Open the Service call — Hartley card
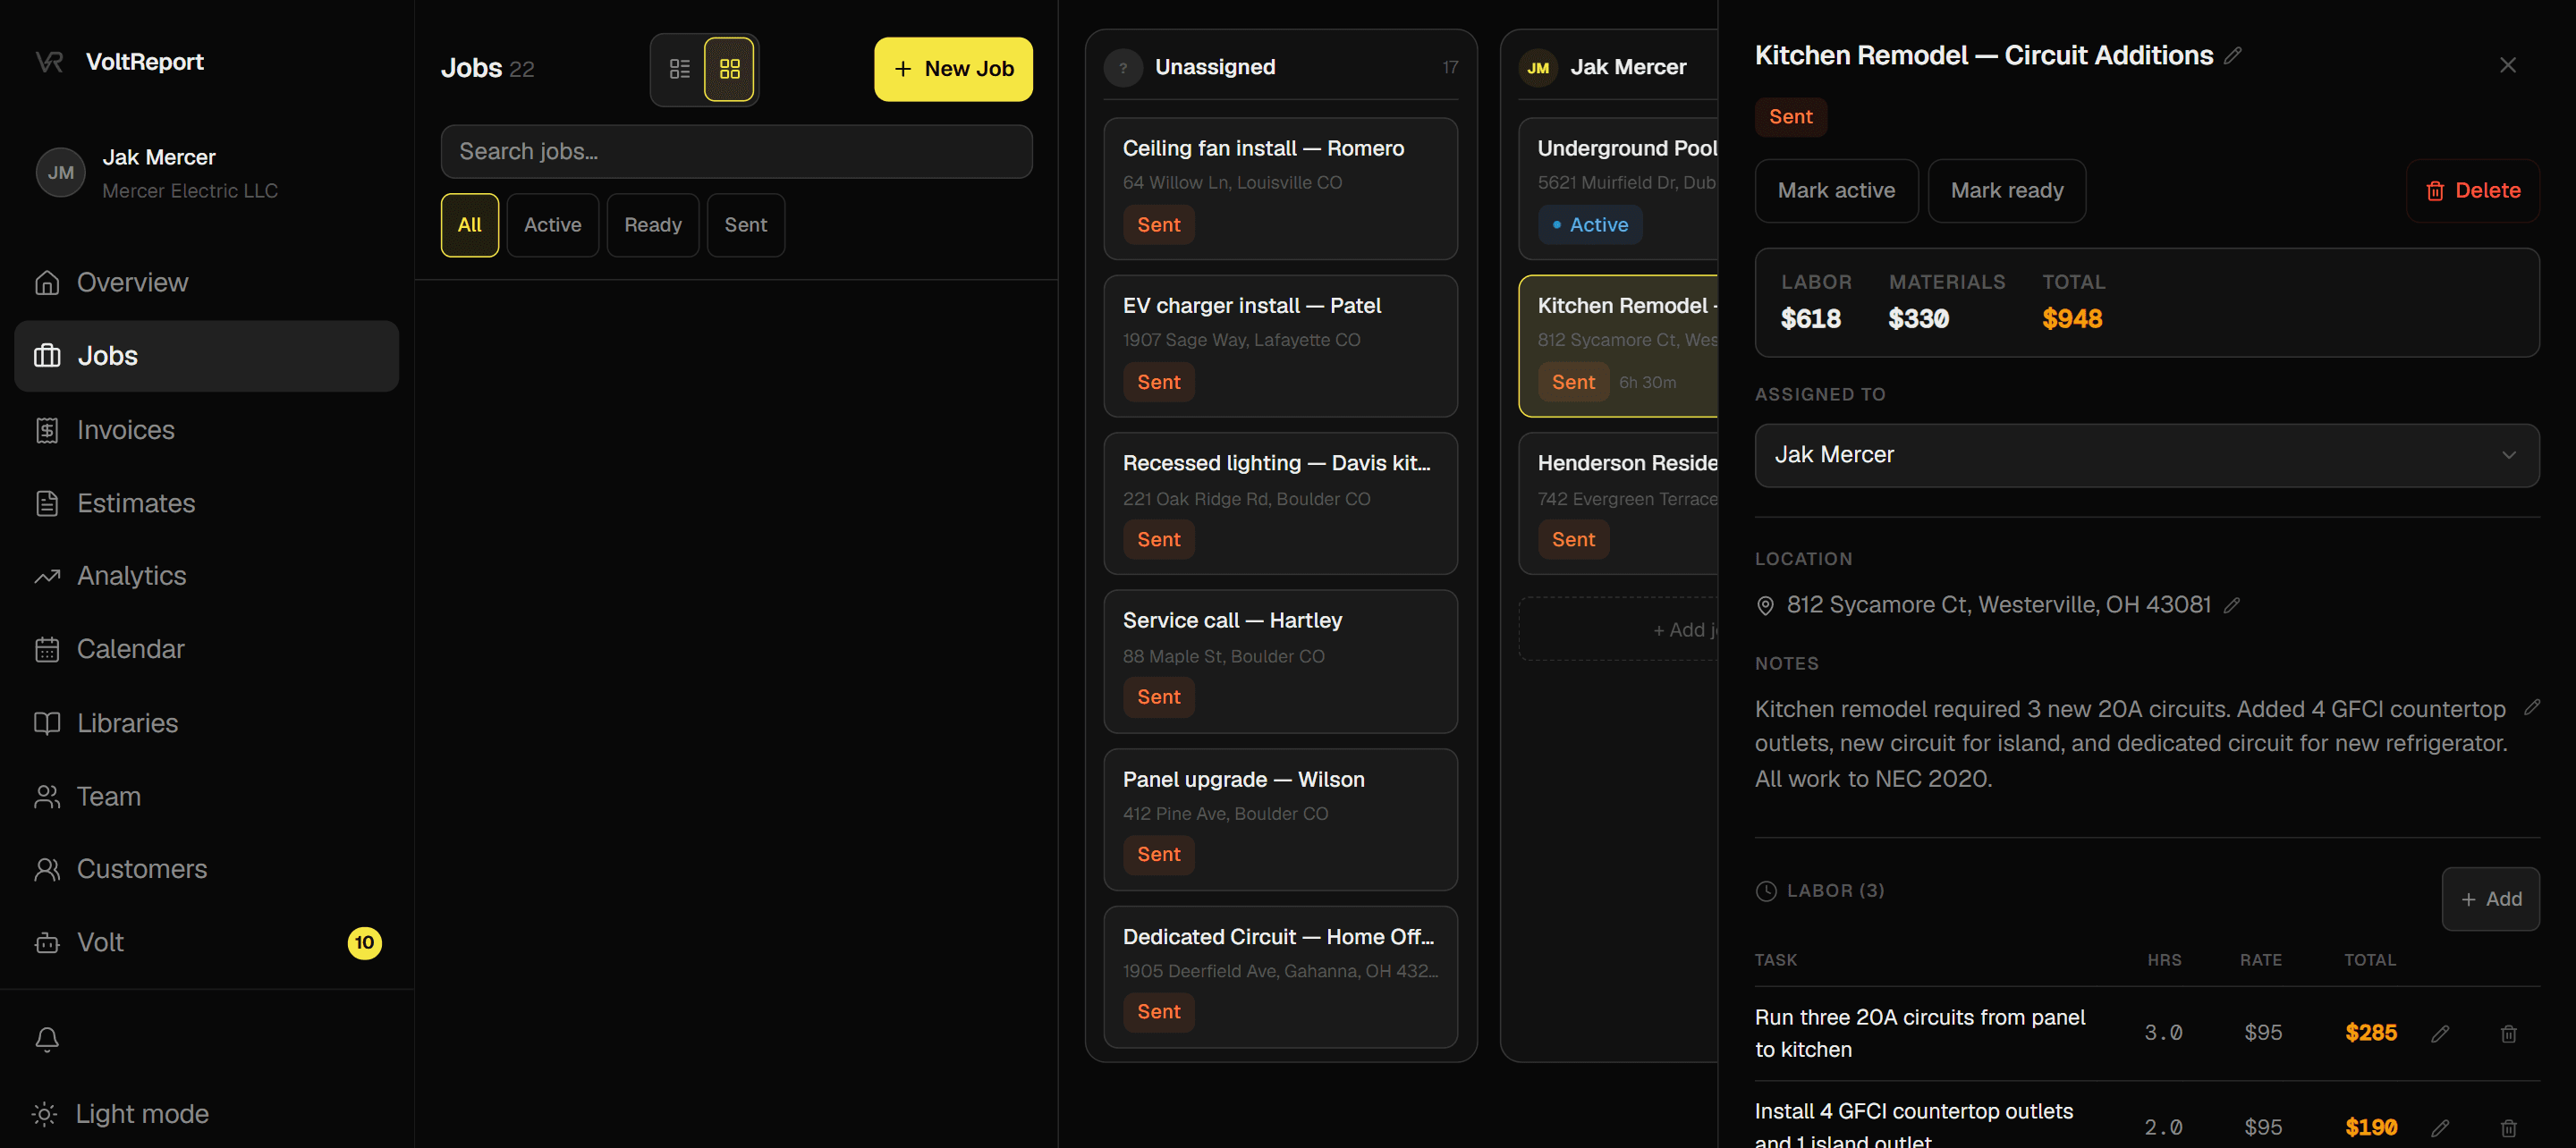This screenshot has width=2576, height=1148. point(1281,661)
